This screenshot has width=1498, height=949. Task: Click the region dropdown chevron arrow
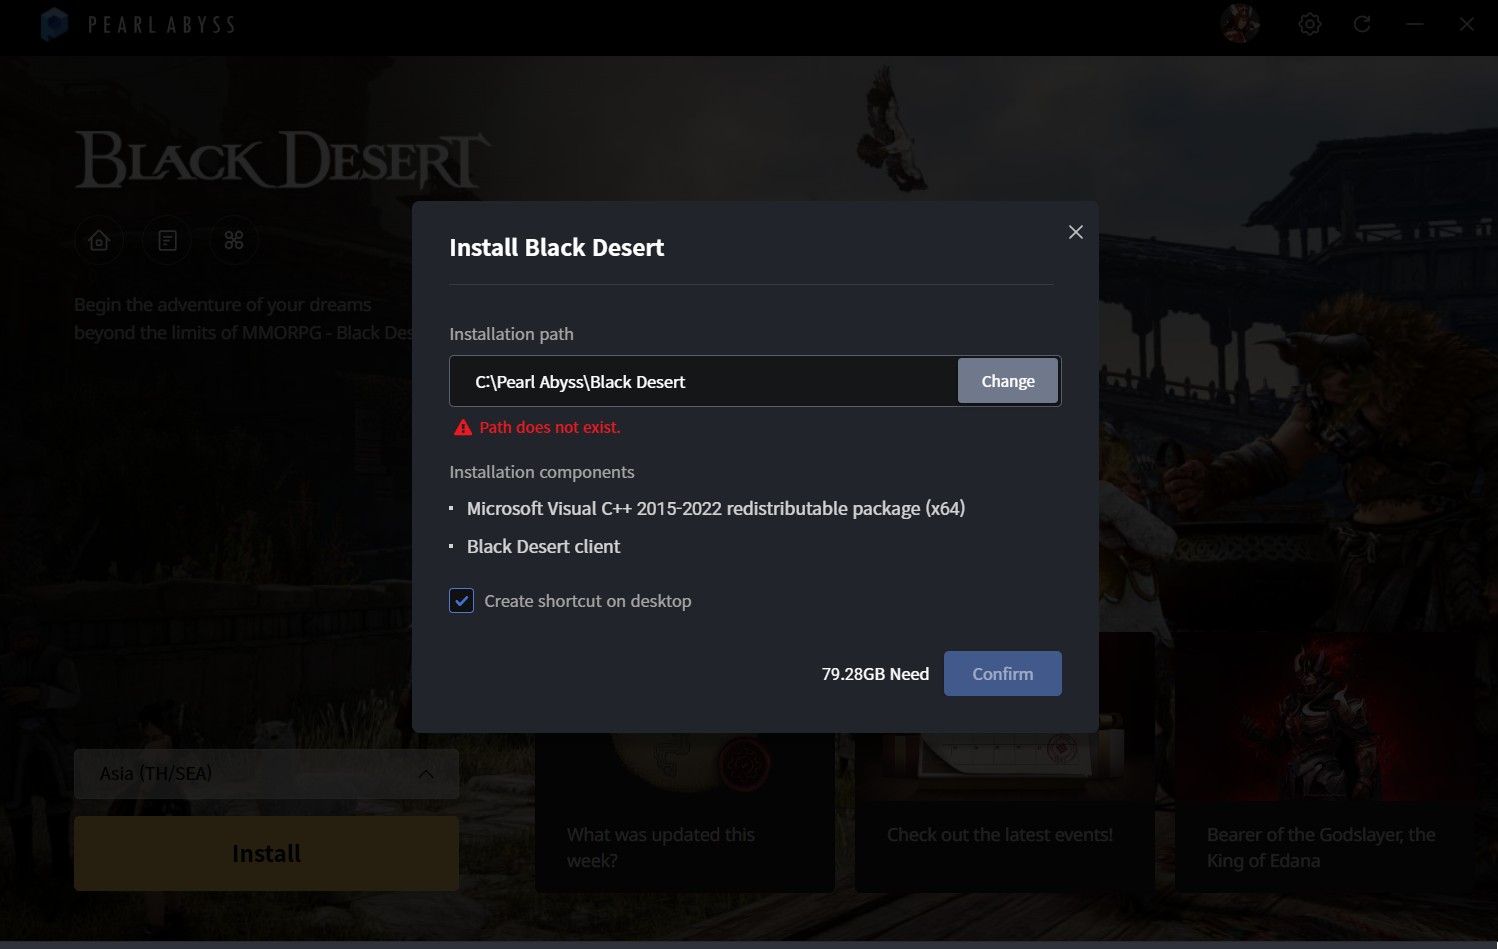point(426,774)
